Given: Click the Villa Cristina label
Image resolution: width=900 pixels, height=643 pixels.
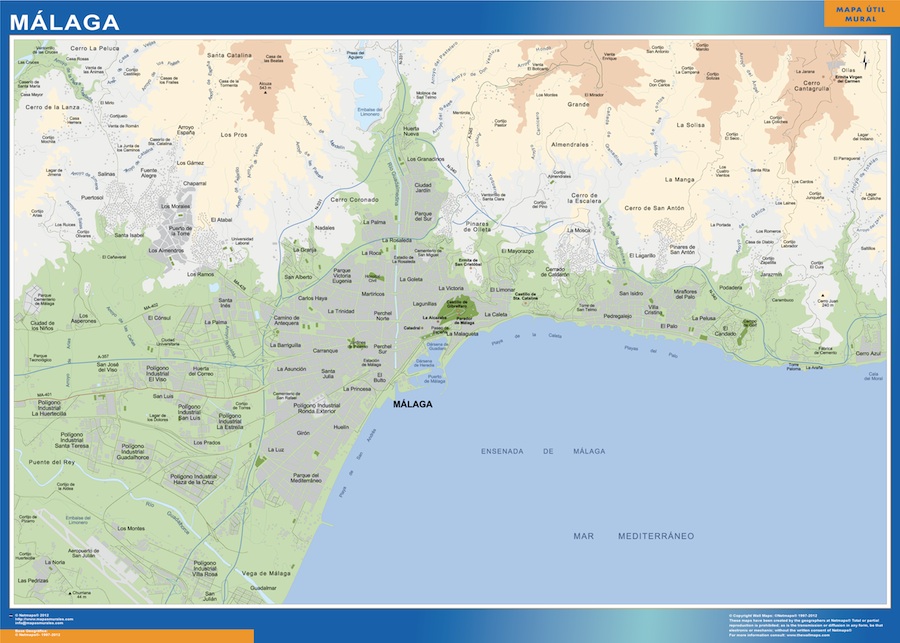Looking at the screenshot, I should [x=653, y=310].
